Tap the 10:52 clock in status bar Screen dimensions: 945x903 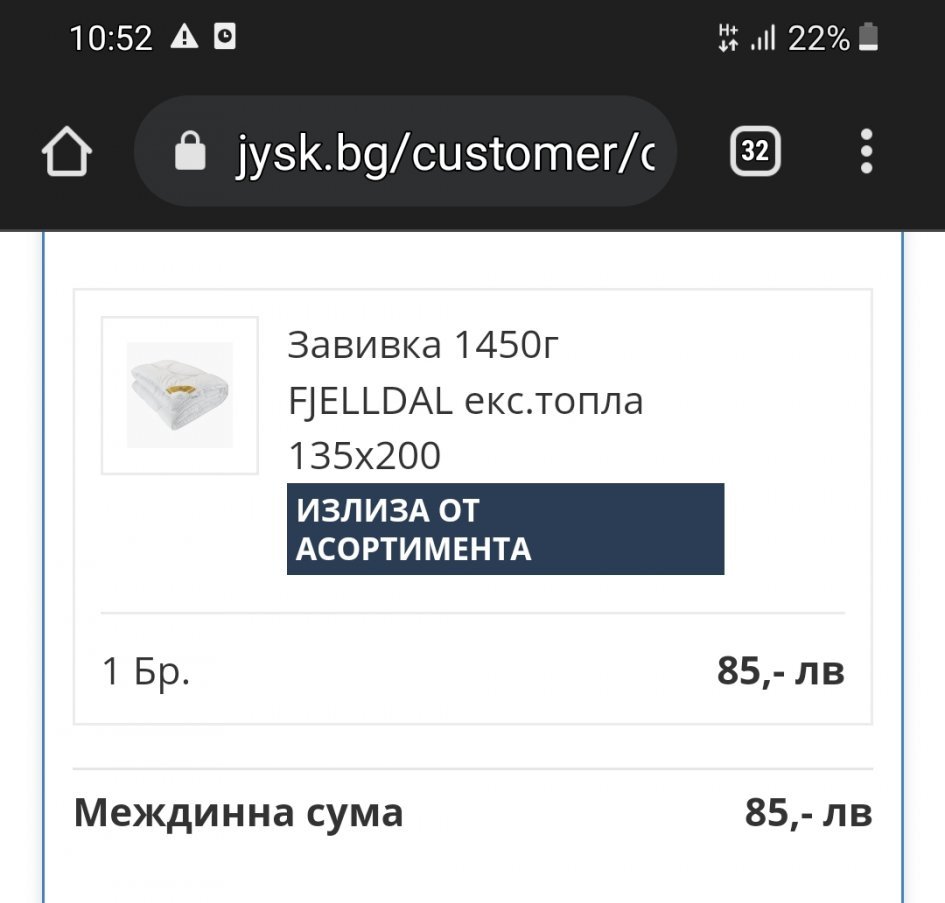111,39
